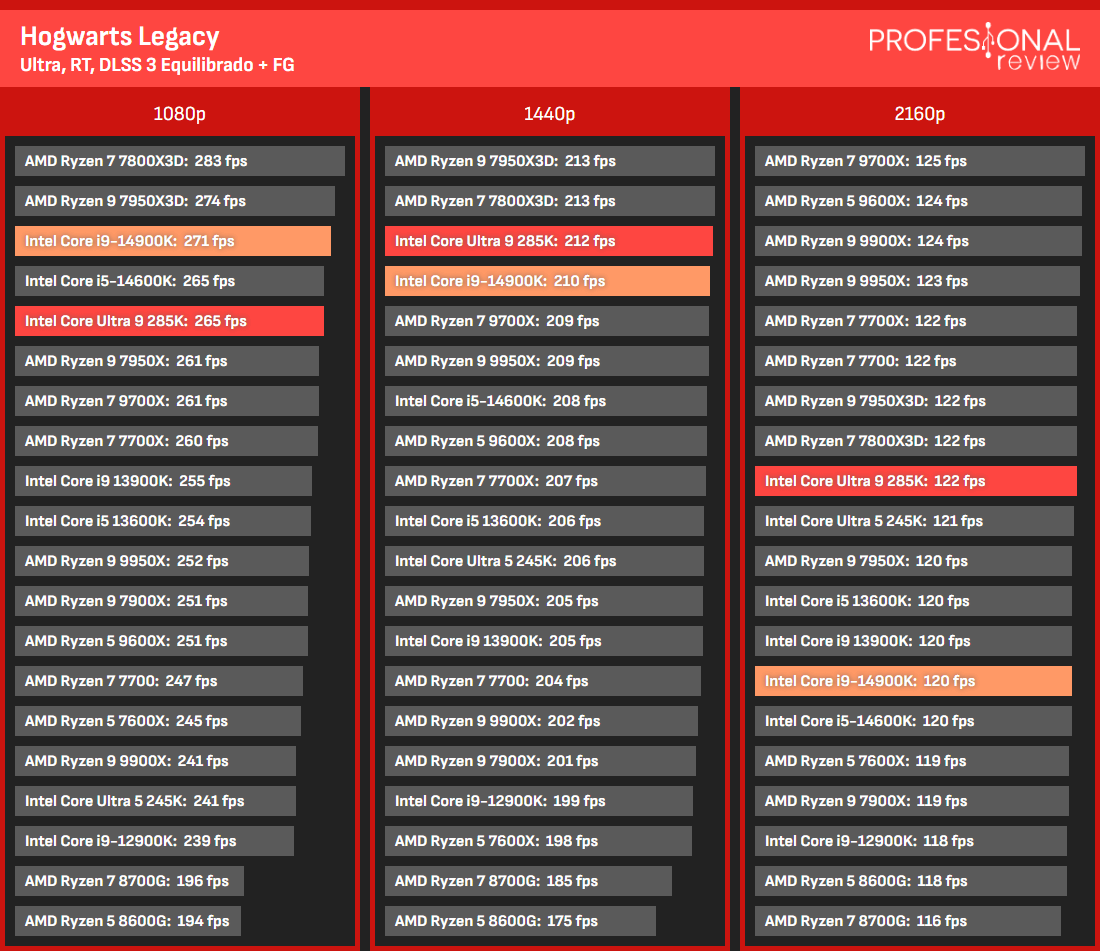Click Intel Core Ultra 9 285K 212 fps bar
1100x951 pixels.
pyautogui.click(x=549, y=241)
